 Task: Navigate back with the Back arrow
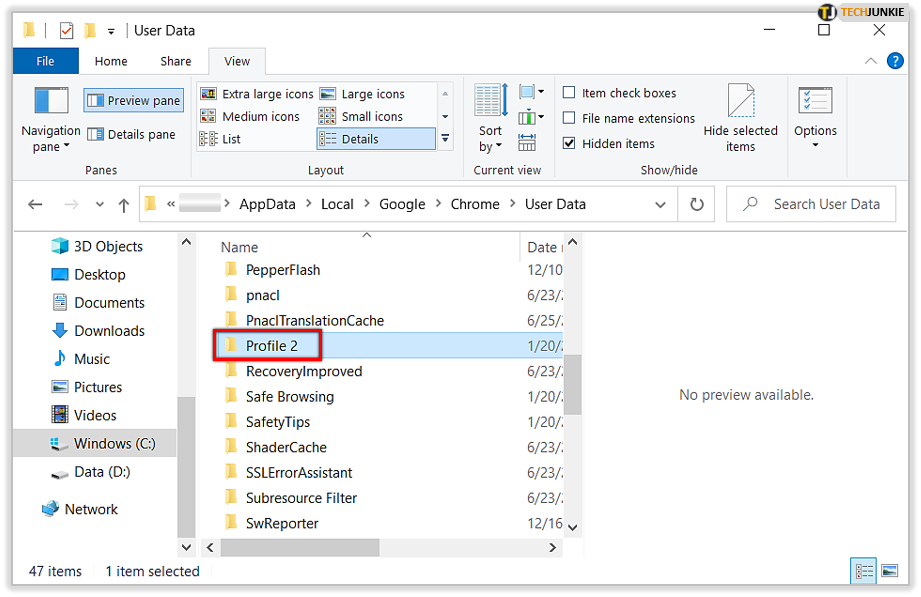point(35,204)
